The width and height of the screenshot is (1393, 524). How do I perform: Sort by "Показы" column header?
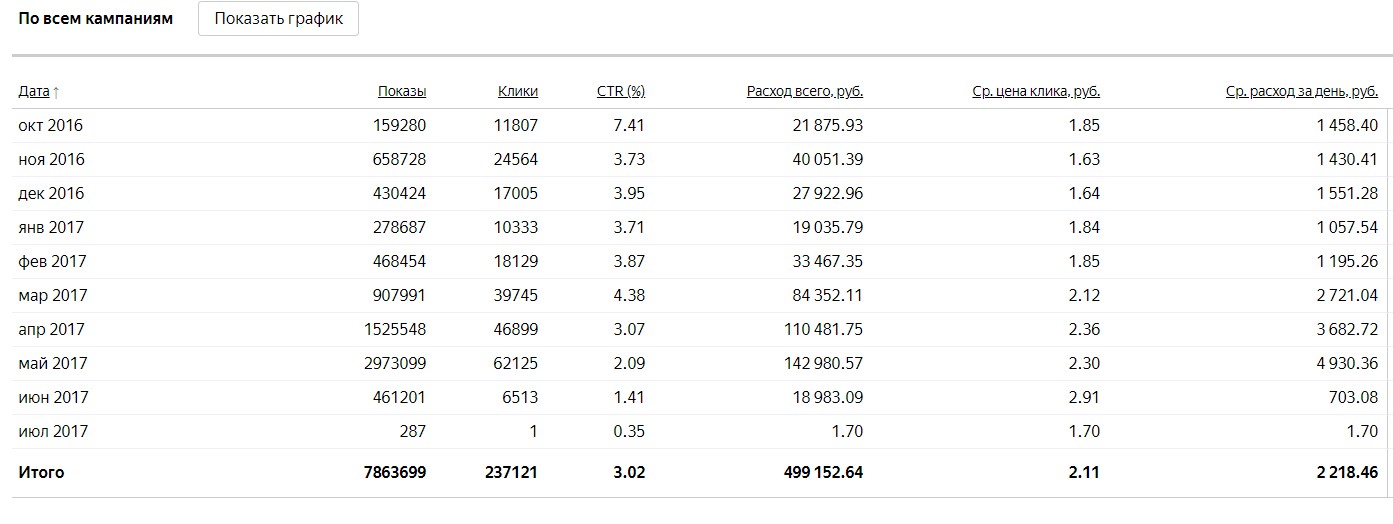pos(402,91)
